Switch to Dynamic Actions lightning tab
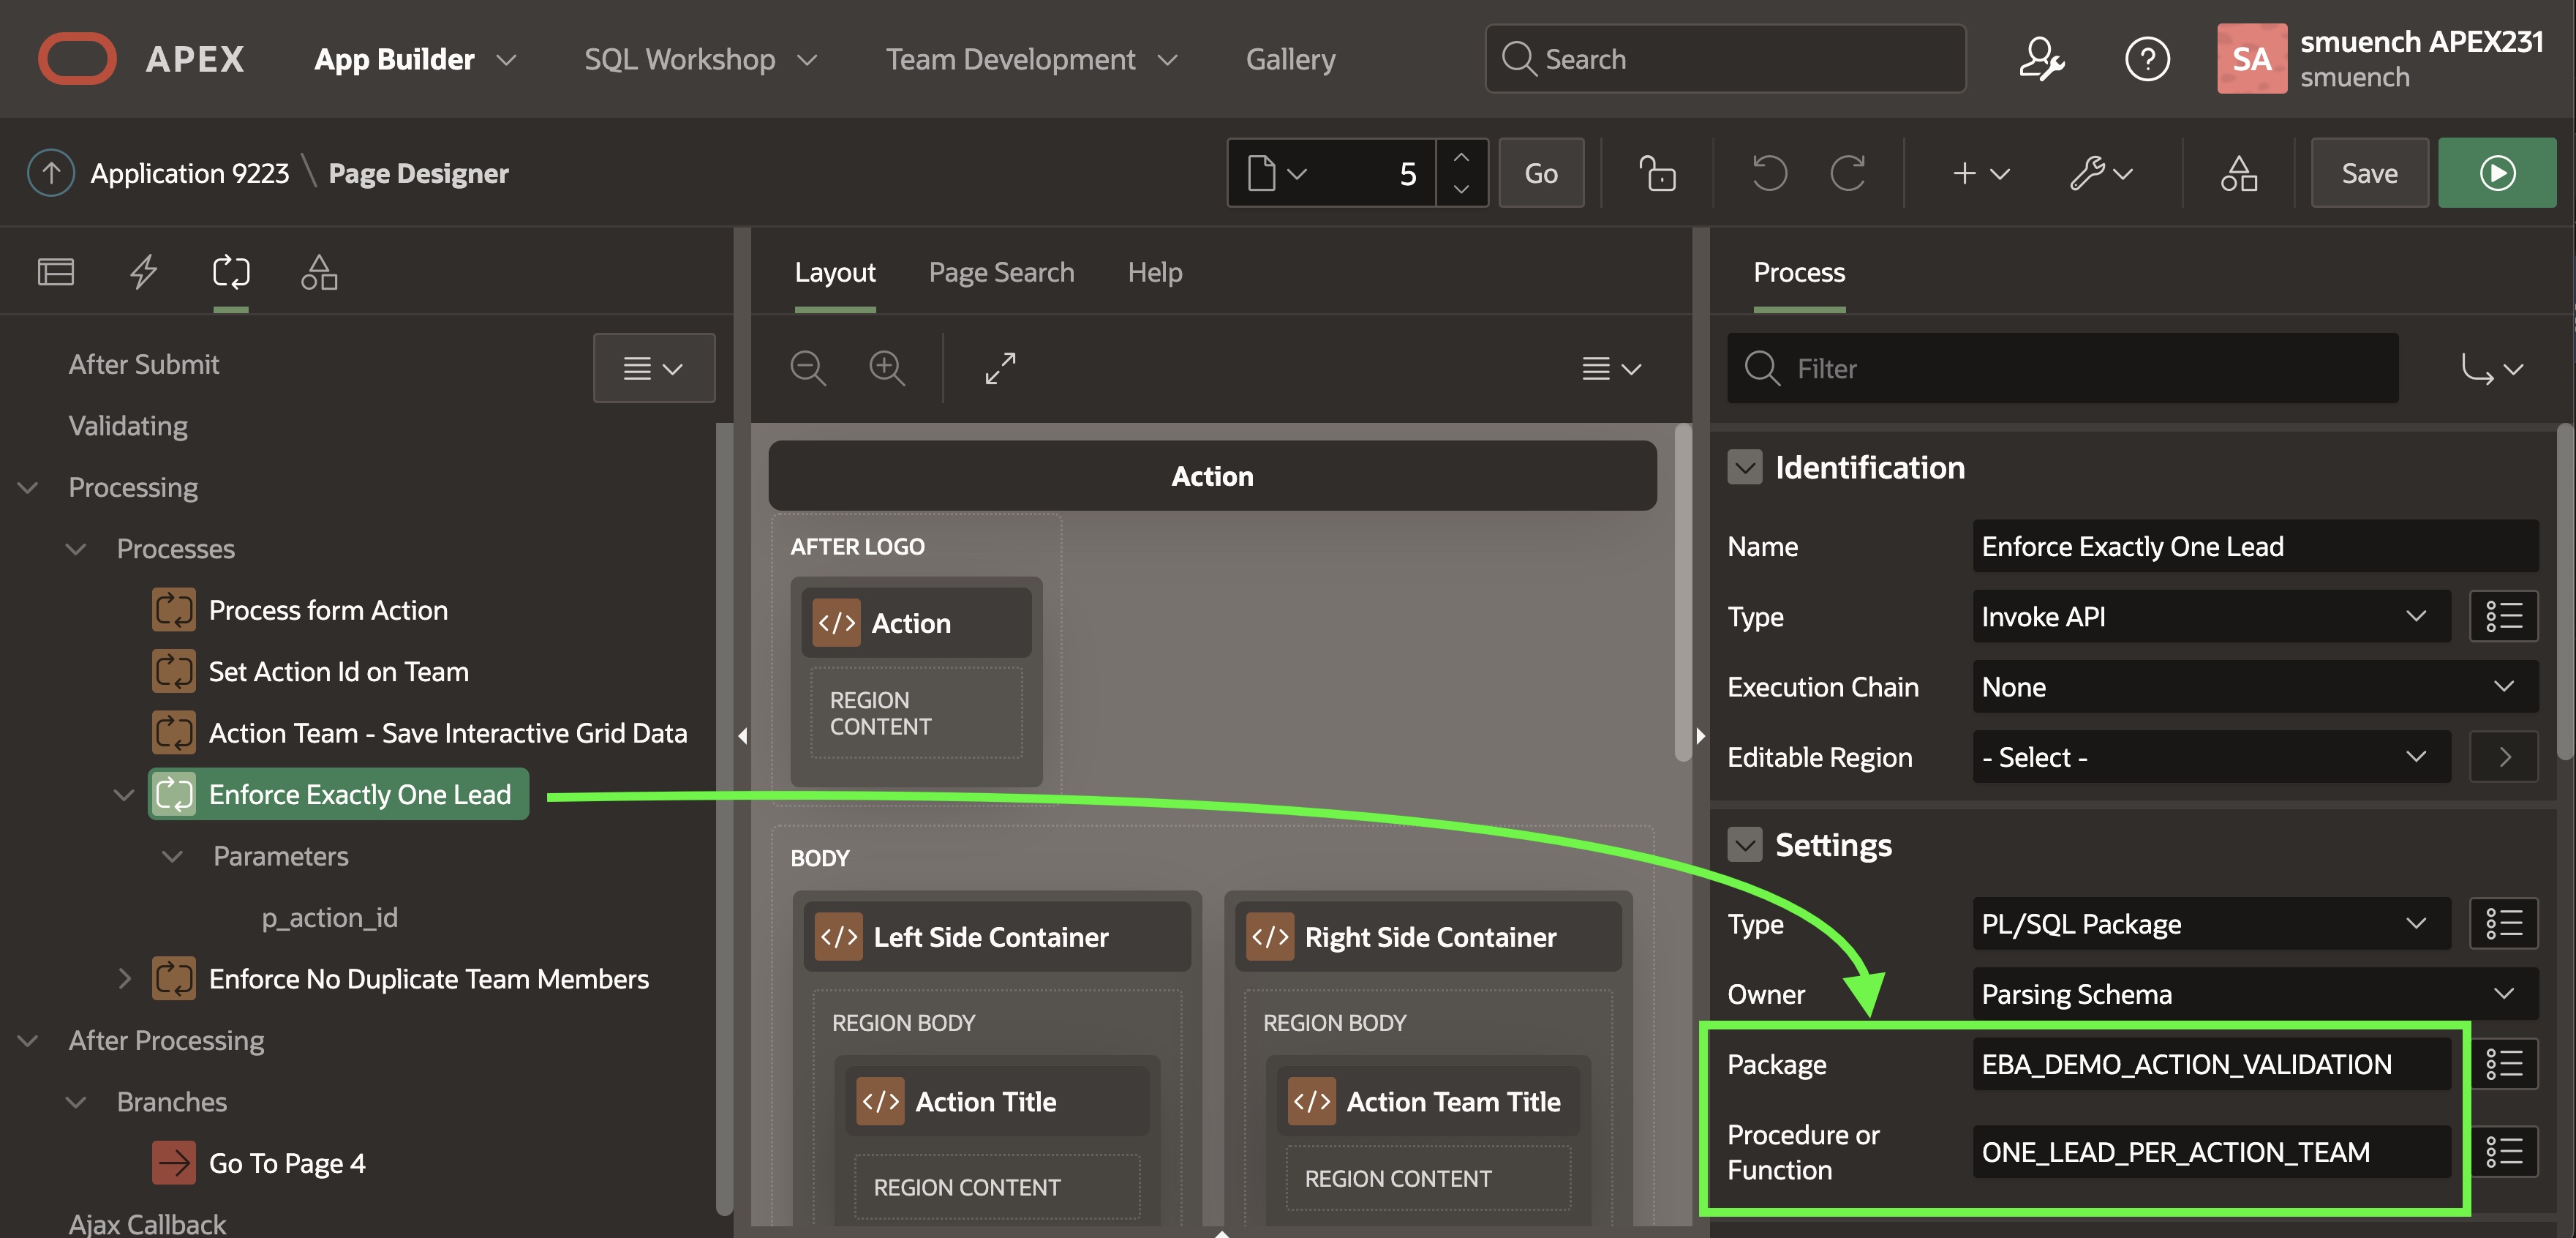Viewport: 2576px width, 1238px height. point(143,272)
